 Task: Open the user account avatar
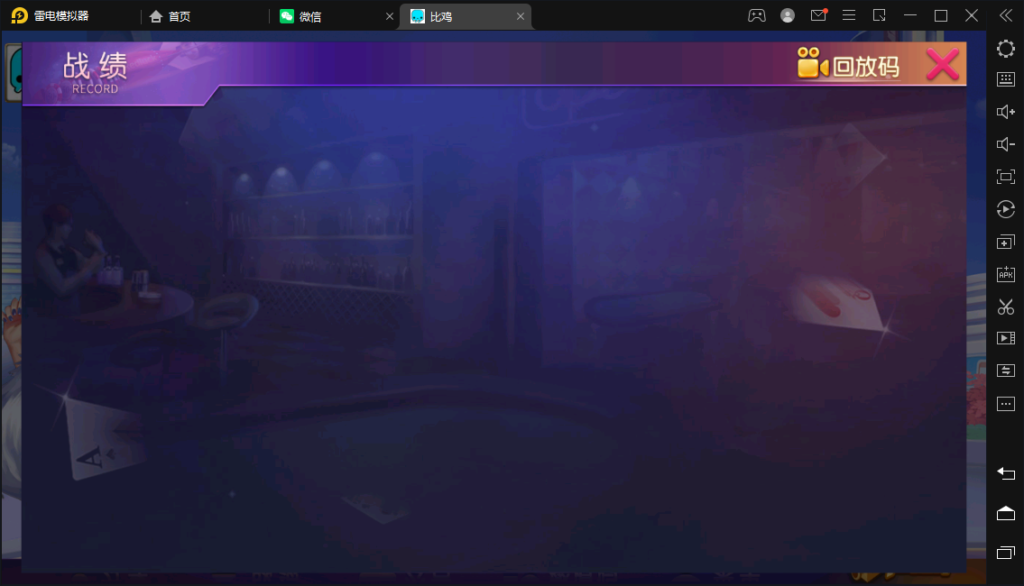coord(788,16)
